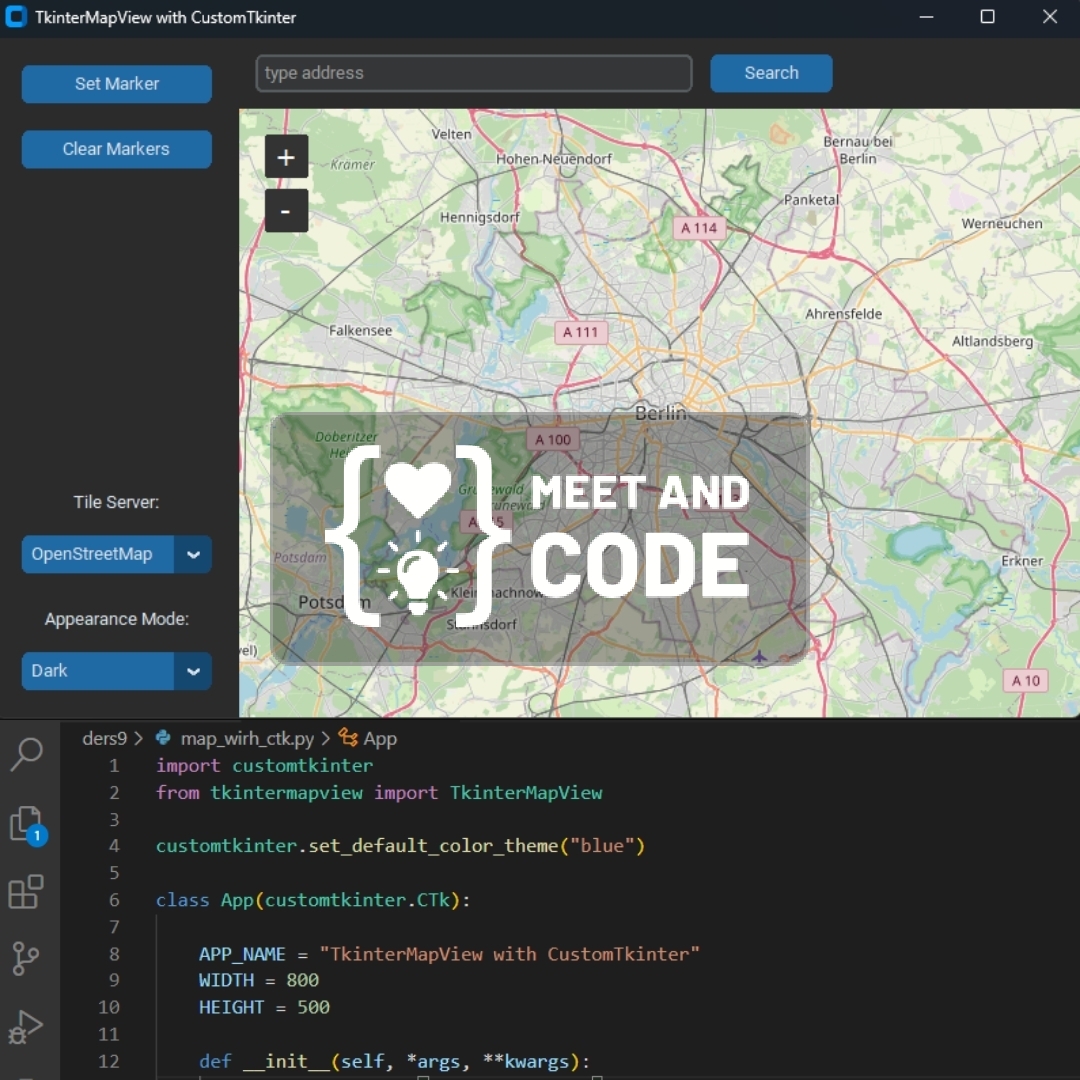
Task: Zoom out with the map minus button
Action: click(286, 211)
